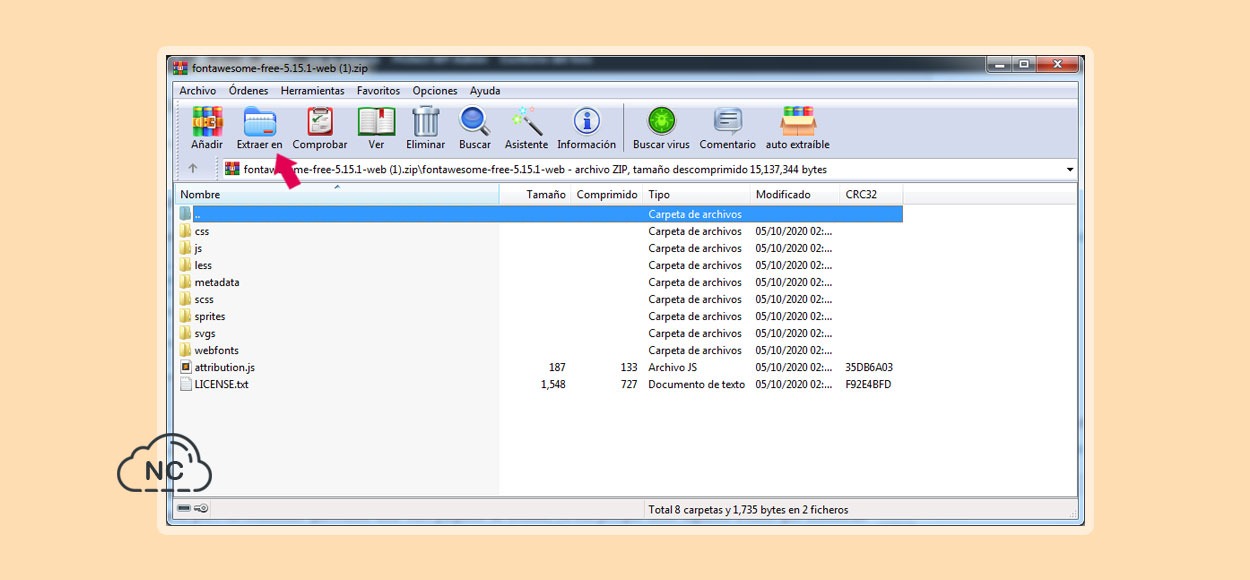Click the Comentario toolbar icon

click(728, 122)
